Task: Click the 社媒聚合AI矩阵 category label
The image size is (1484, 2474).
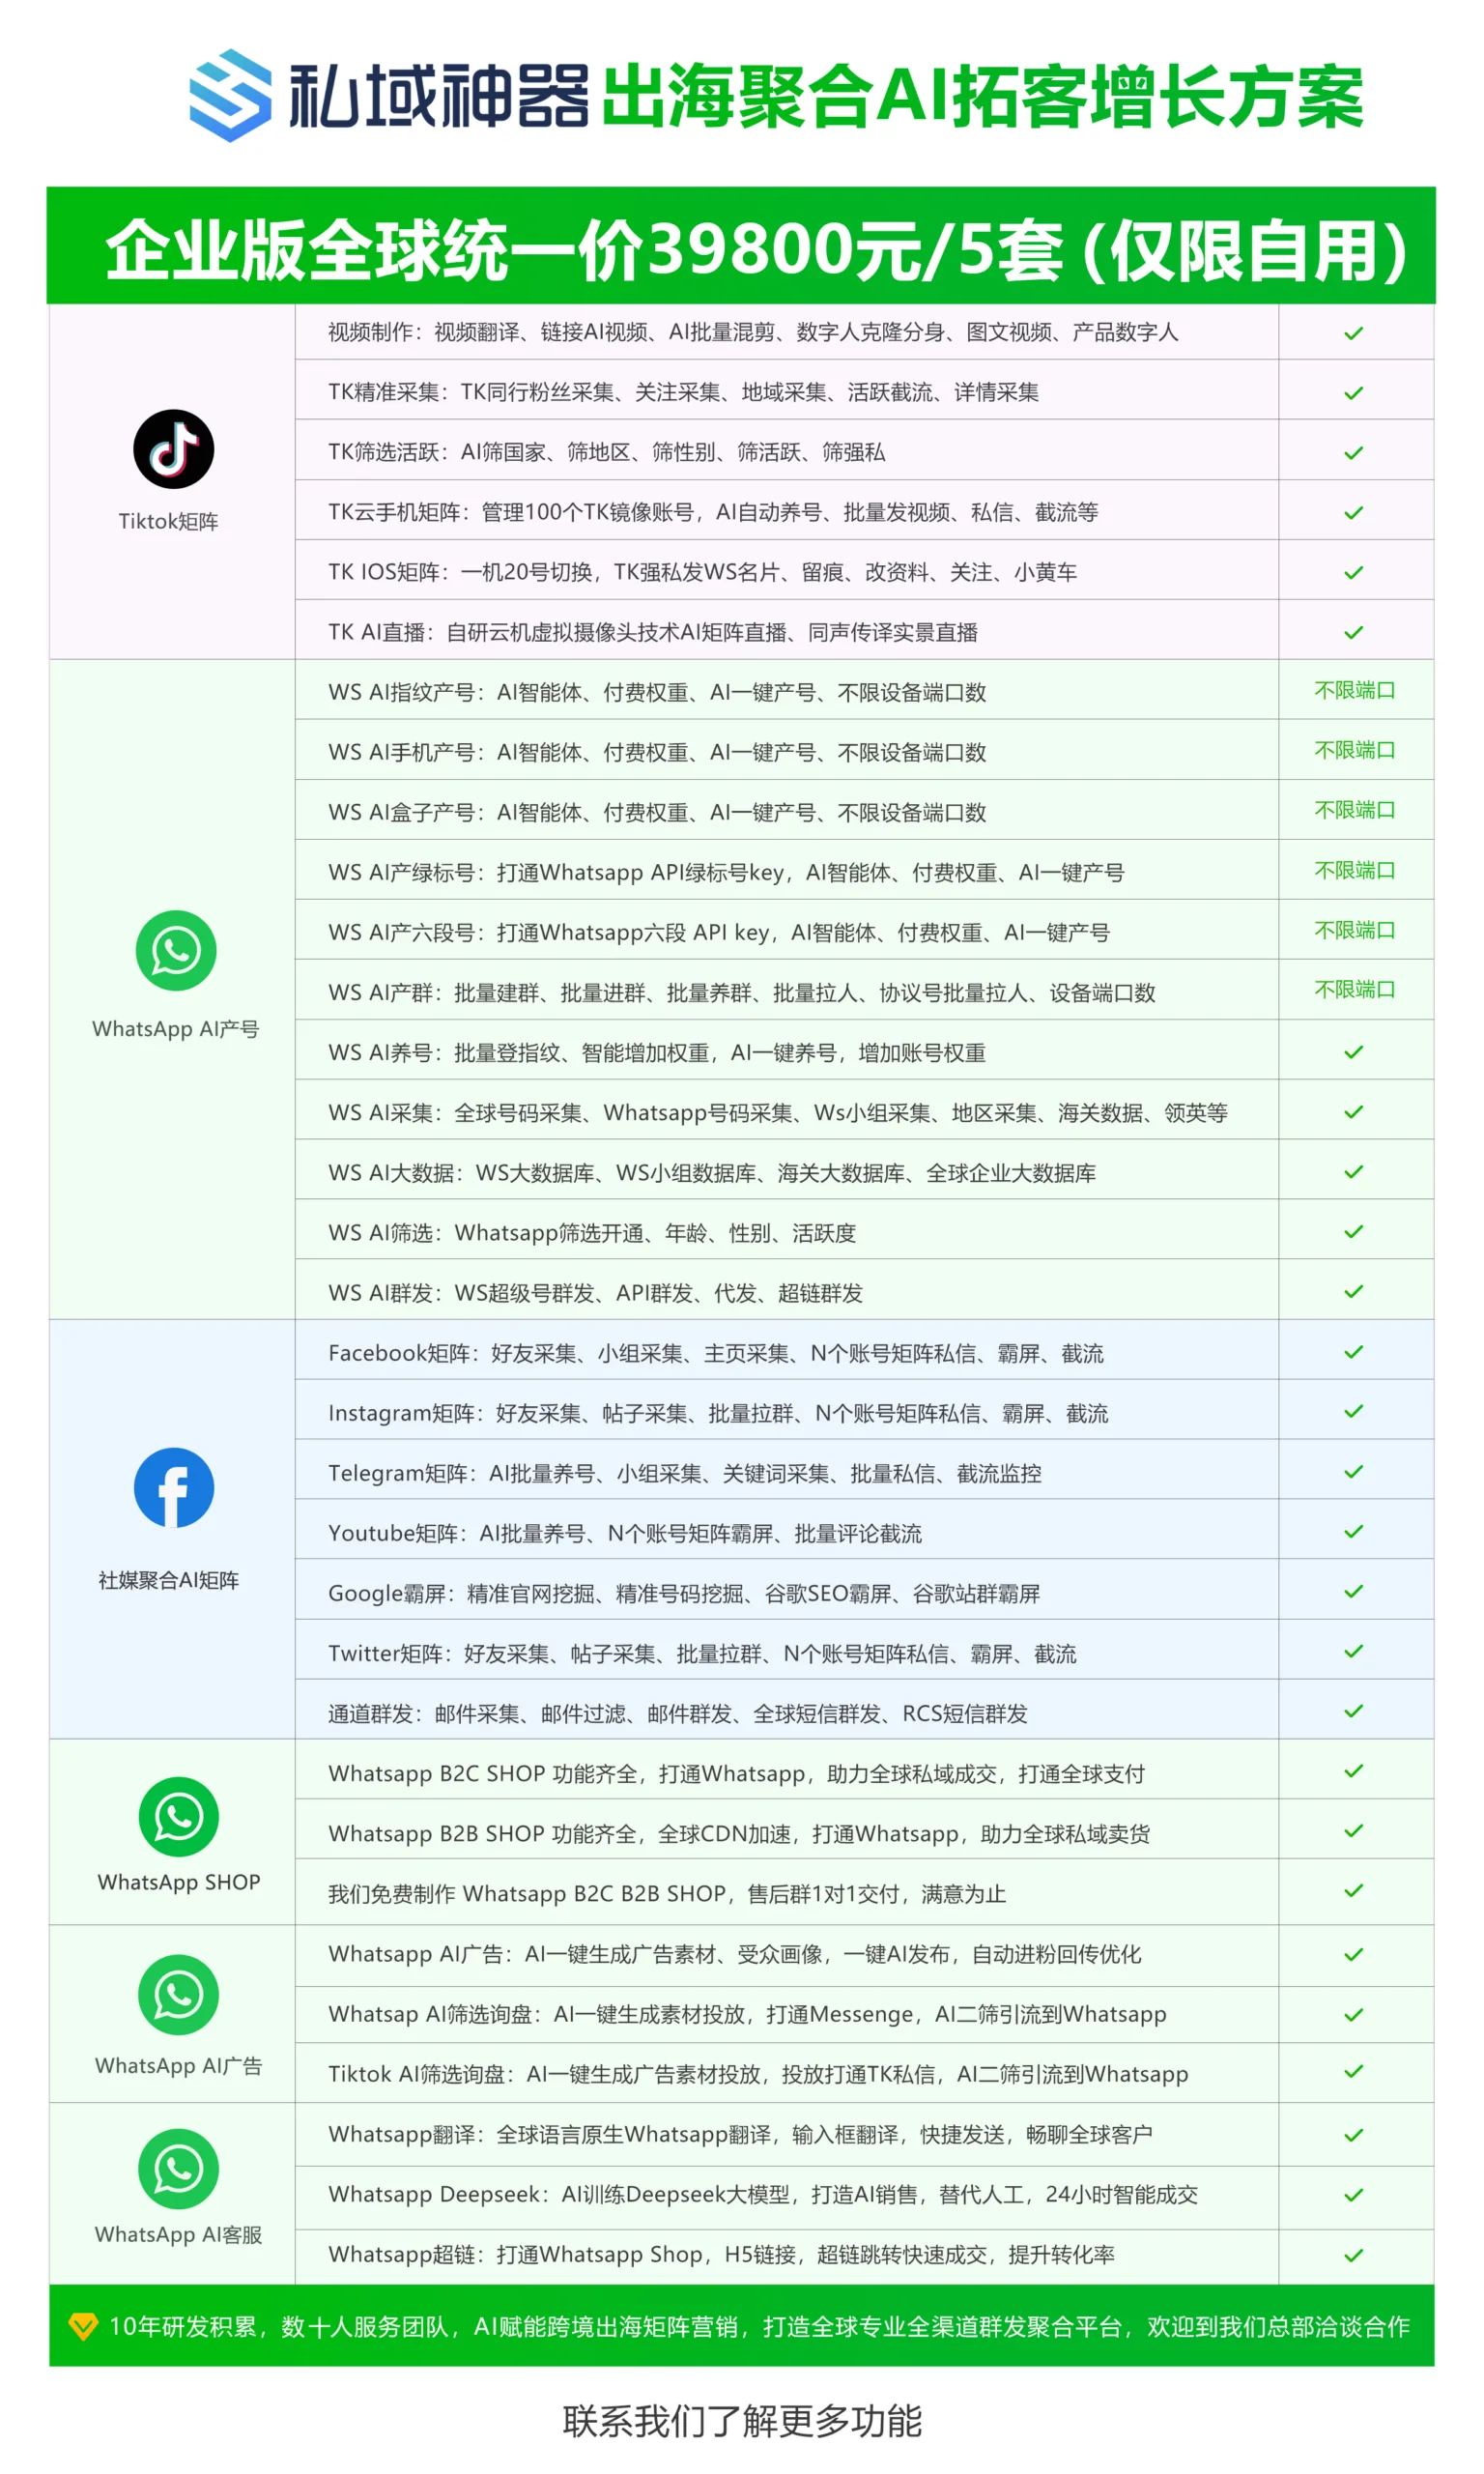Action: [168, 1580]
